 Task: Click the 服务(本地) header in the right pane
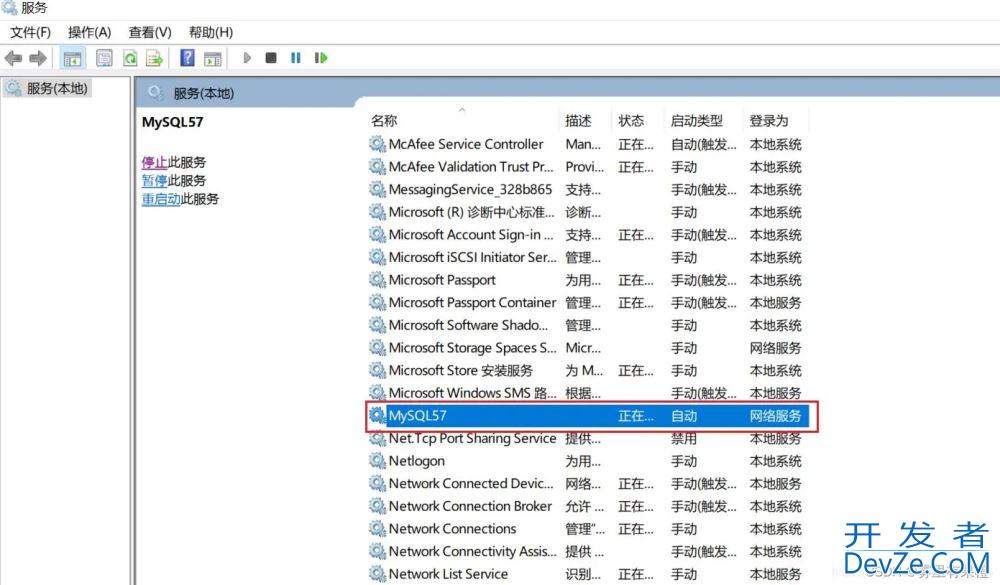click(x=203, y=93)
